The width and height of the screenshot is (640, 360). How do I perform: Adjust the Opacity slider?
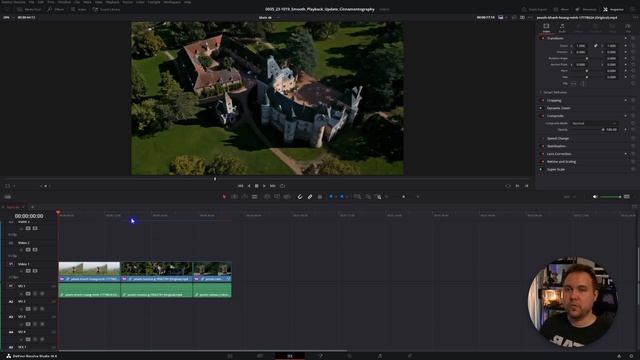tap(587, 130)
